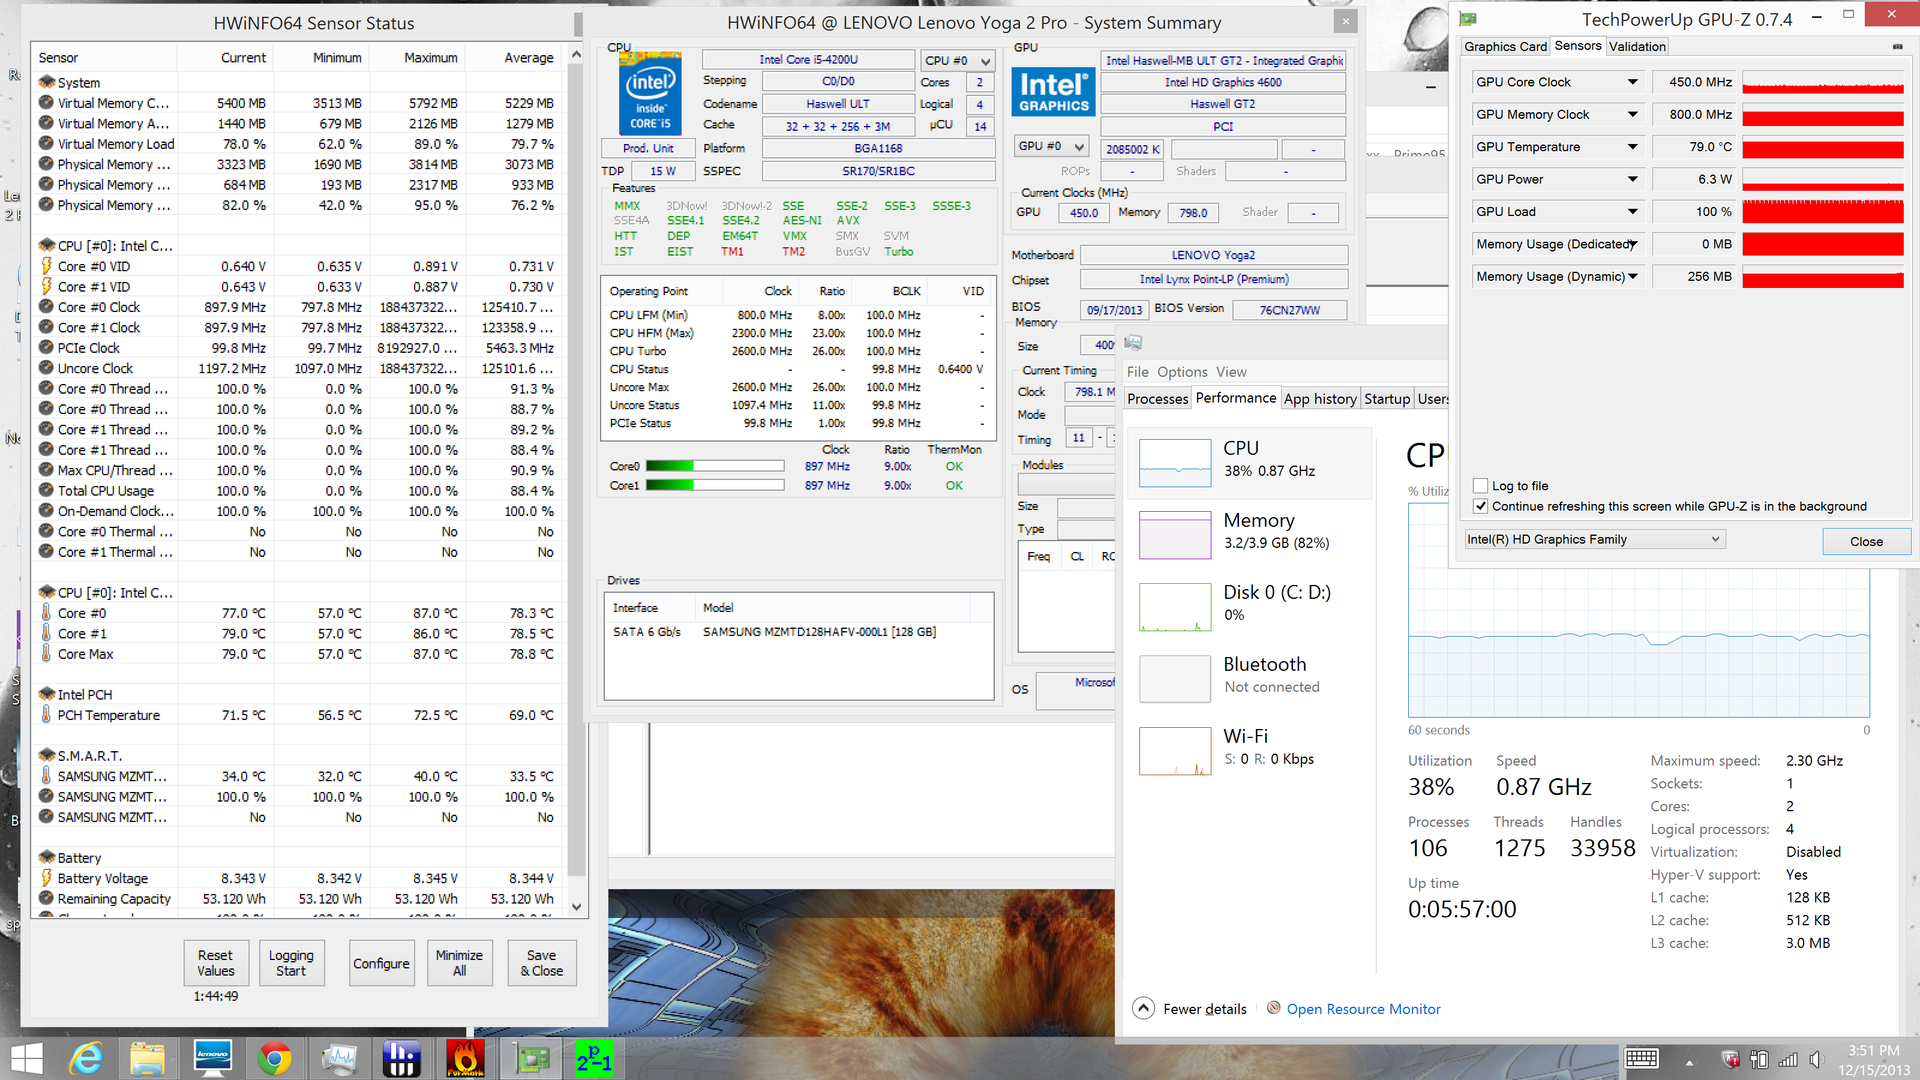Click the Reset Values button
1920x1080 pixels.
coord(215,962)
